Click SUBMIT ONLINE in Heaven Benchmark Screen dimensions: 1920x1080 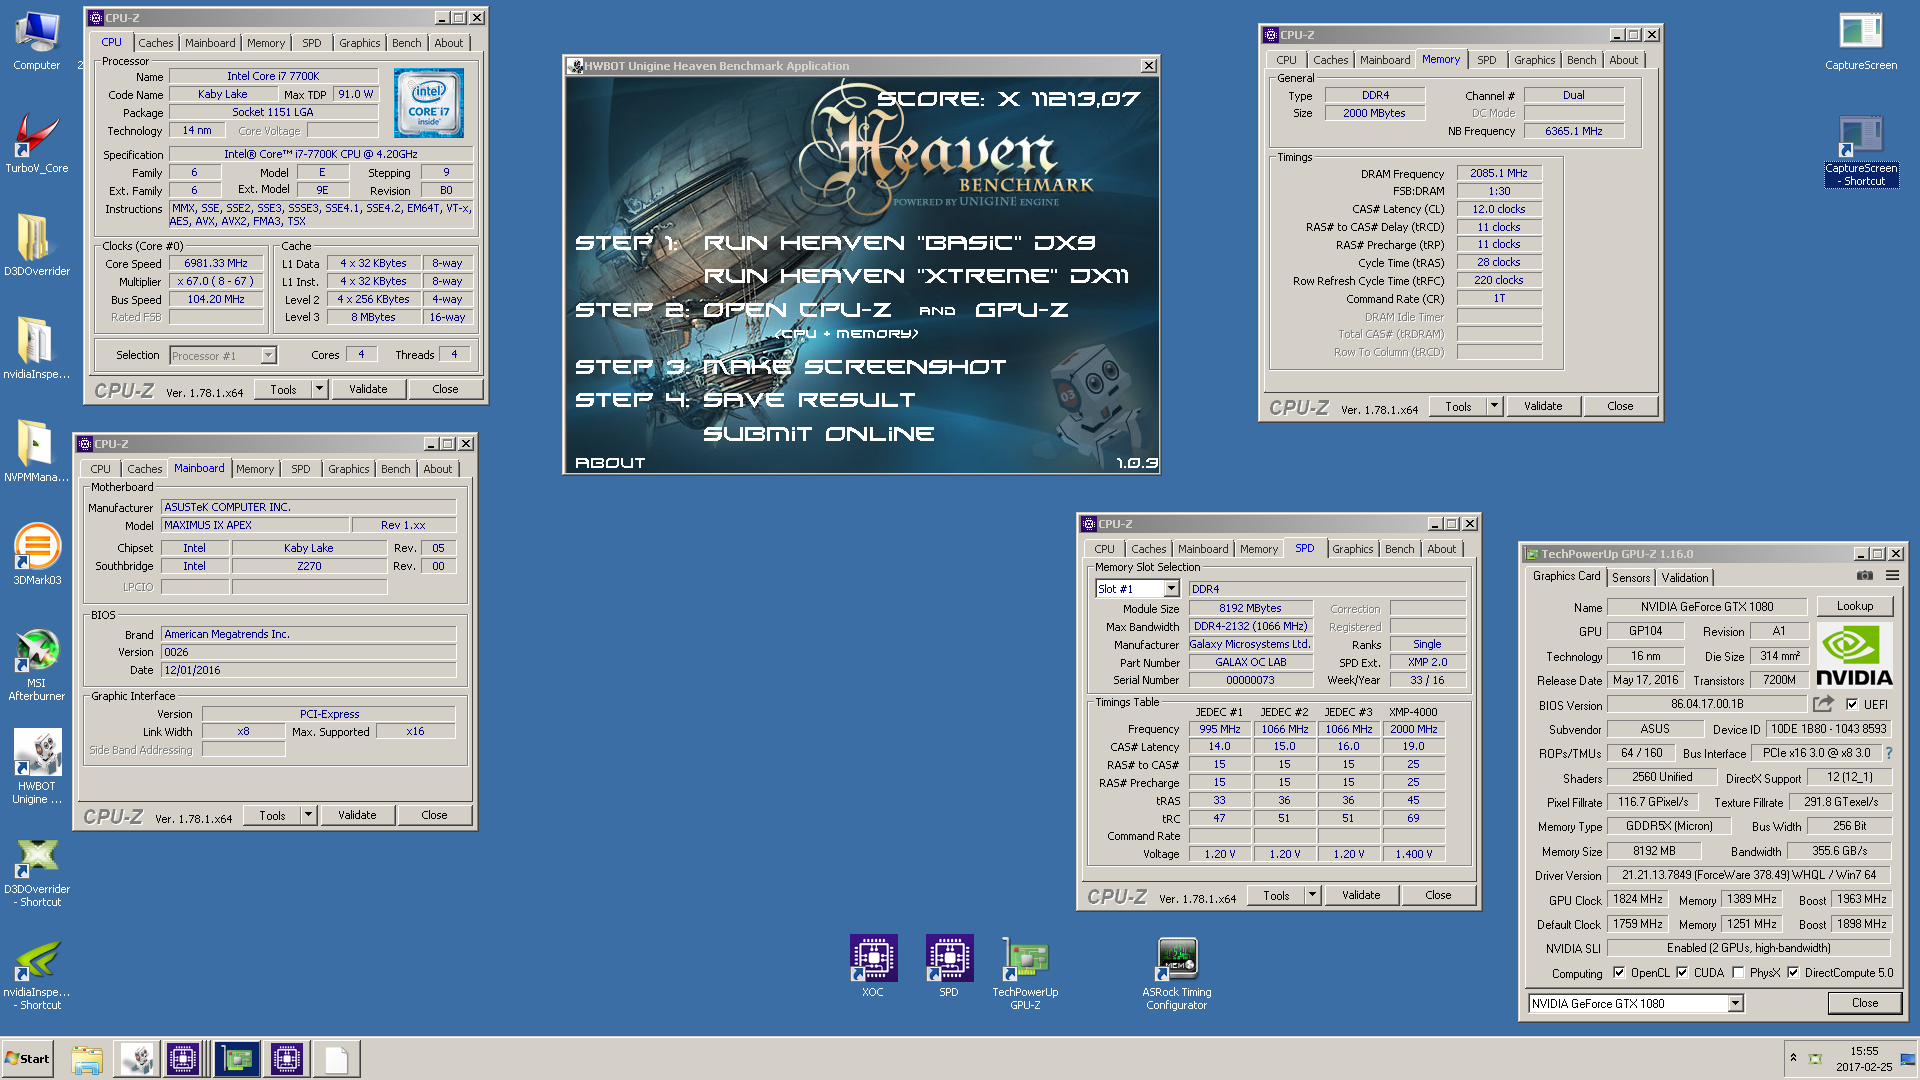[818, 434]
